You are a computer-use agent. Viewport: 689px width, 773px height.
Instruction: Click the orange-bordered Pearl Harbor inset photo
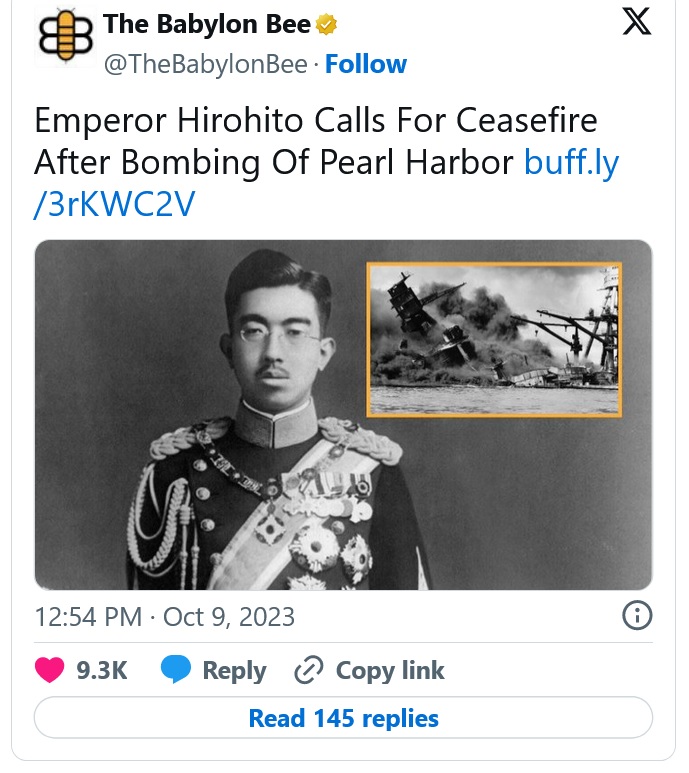[x=494, y=340]
